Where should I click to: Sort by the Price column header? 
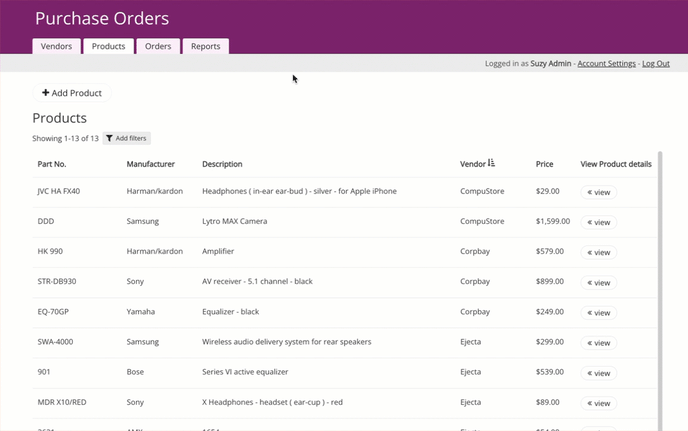[x=544, y=164]
